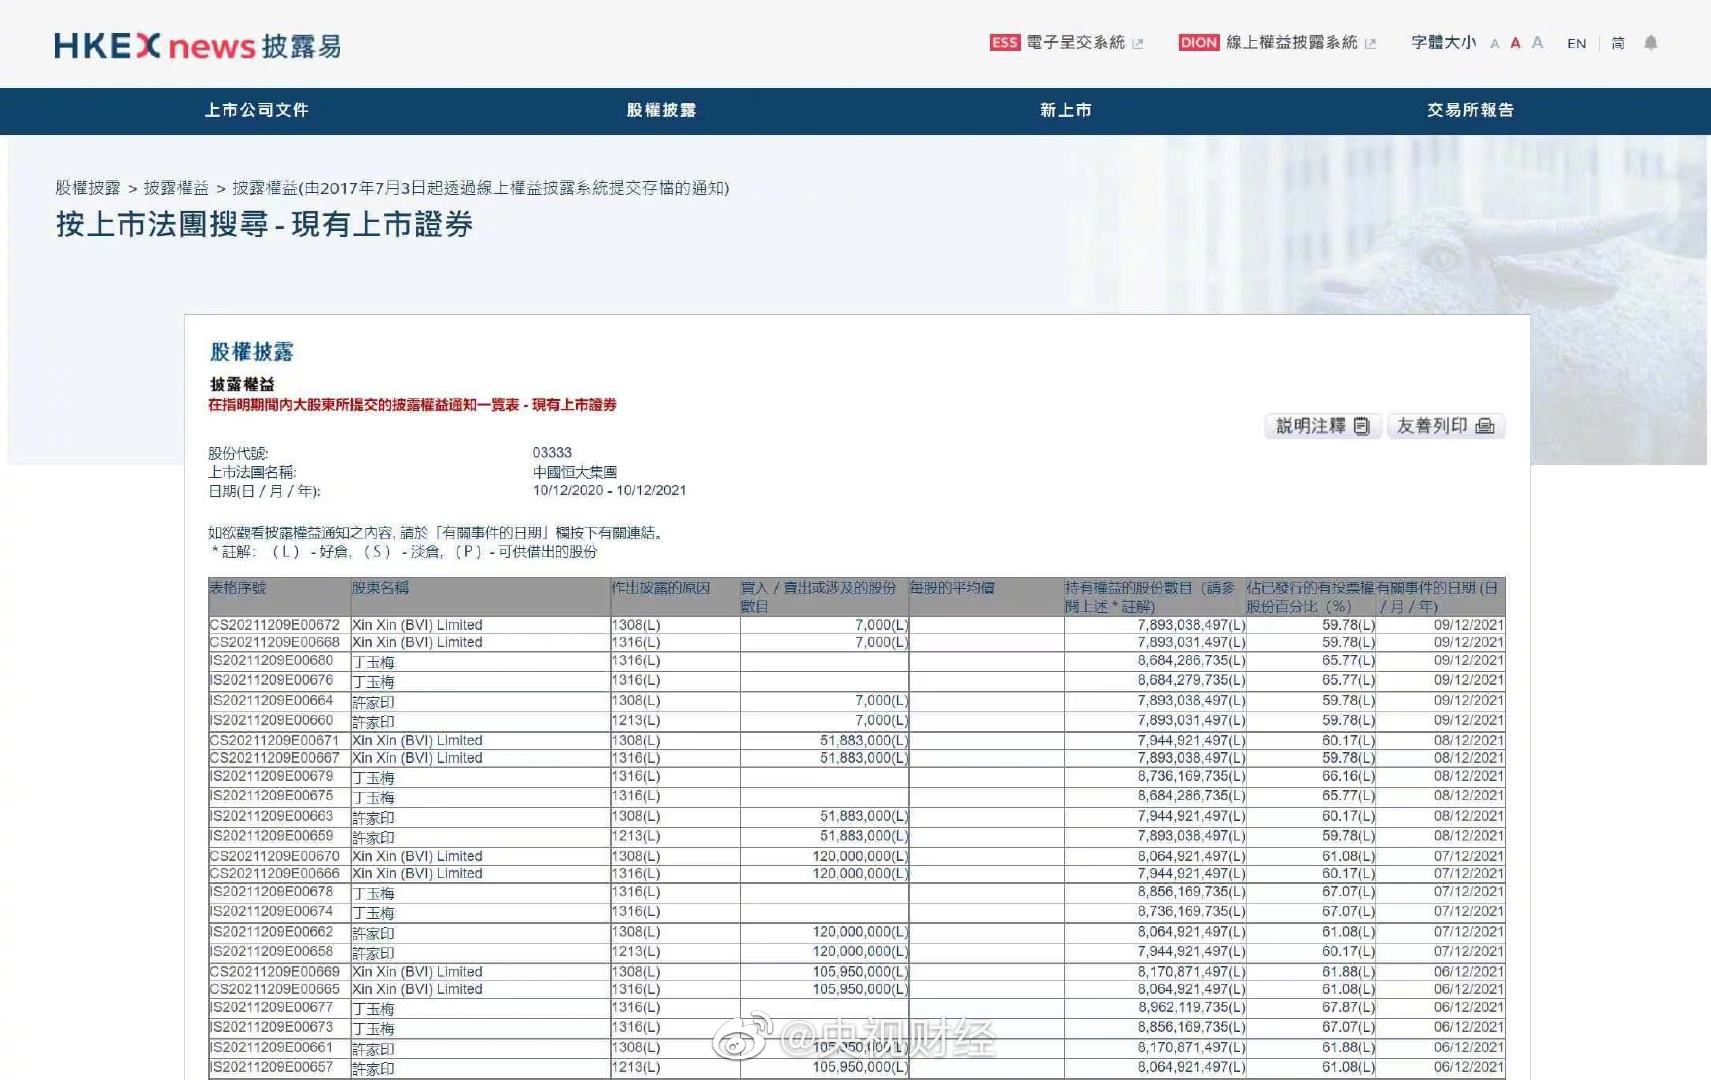This screenshot has height=1080, width=1711.
Task: Click form serial IS20211209E00663
Action: [x=271, y=816]
